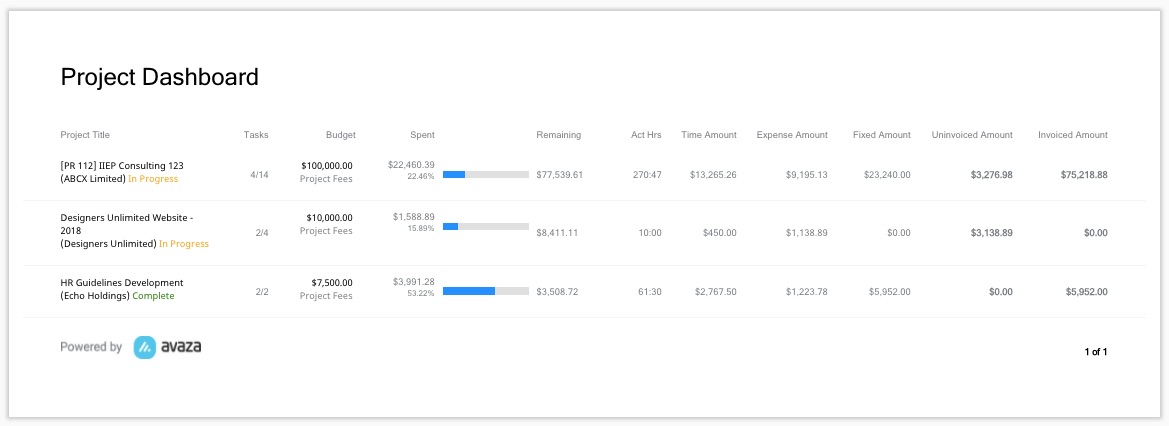Click the Project Title column header

coord(85,135)
